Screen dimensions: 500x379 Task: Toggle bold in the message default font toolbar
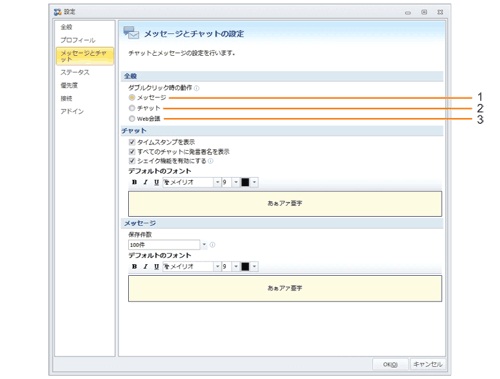[134, 267]
